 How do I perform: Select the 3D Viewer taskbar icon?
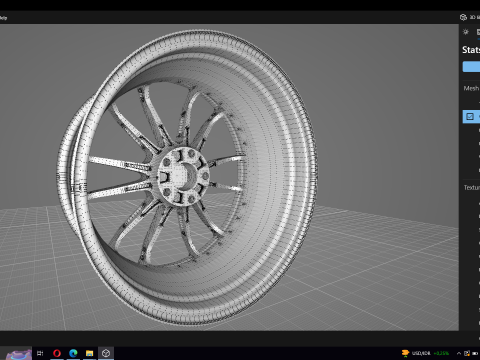[x=106, y=353]
